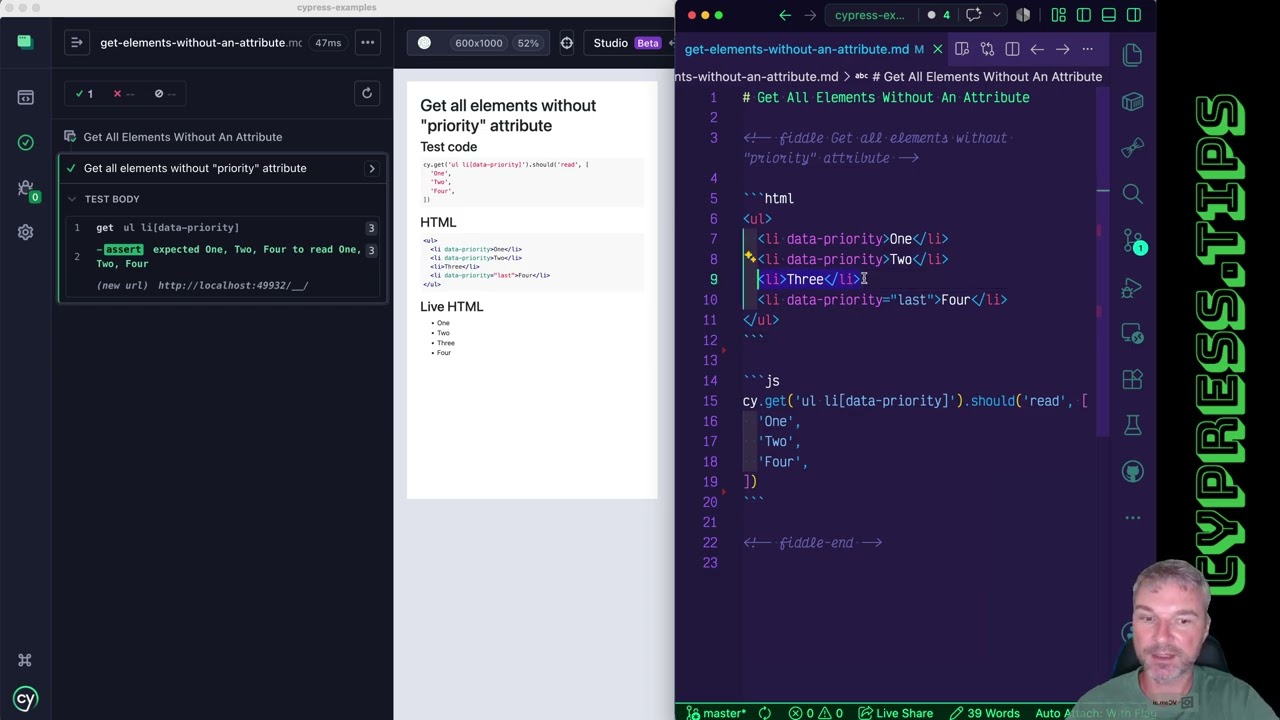
Task: Click the heading symbol breadcrumb in editor
Action: (x=985, y=76)
